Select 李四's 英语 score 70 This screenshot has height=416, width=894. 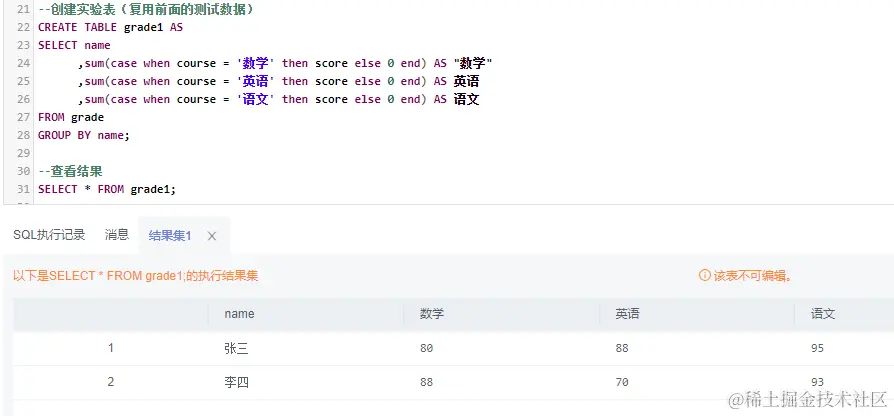coord(622,382)
